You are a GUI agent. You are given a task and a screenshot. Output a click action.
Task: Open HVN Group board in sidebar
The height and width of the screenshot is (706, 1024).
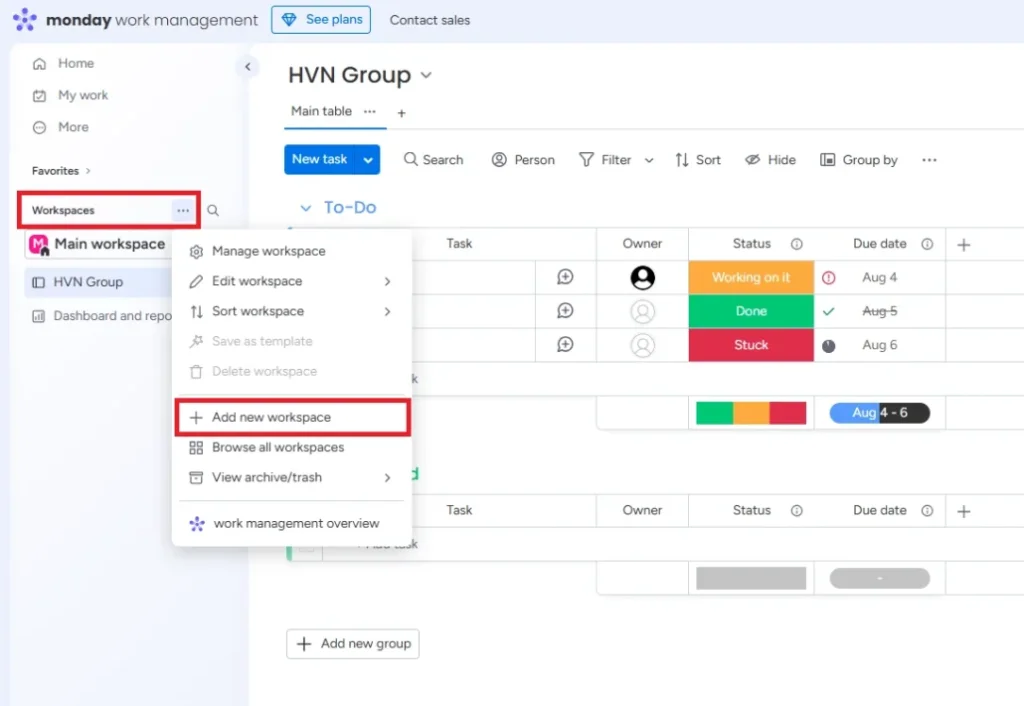click(98, 282)
